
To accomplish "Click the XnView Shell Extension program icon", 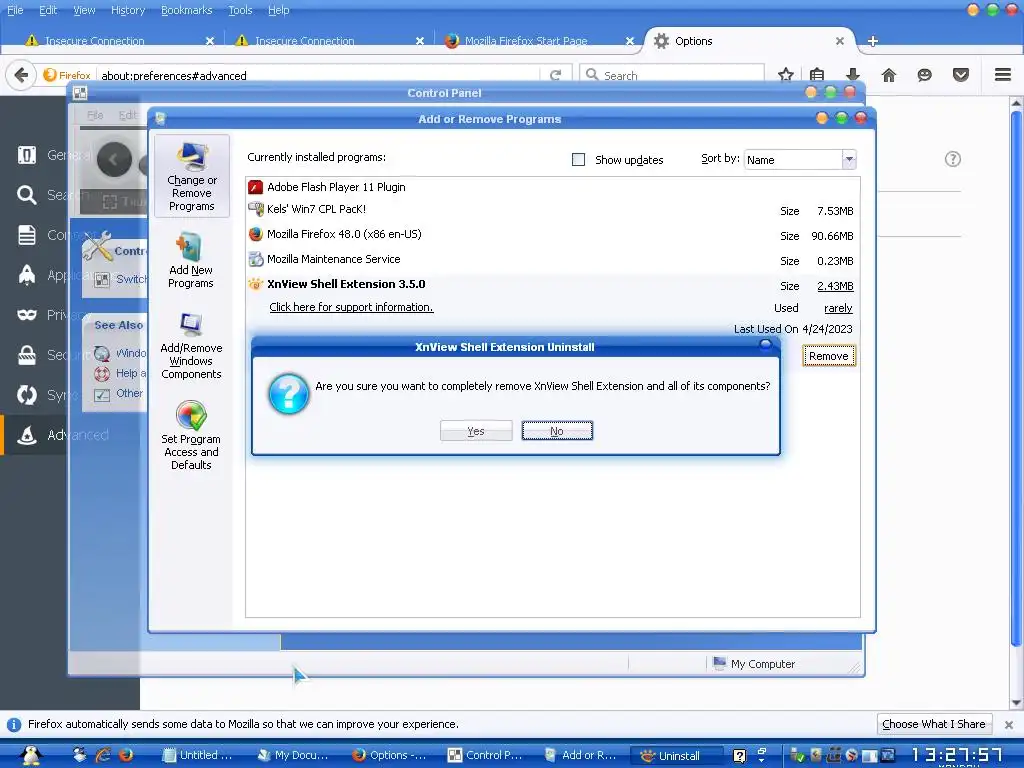I will click(255, 284).
